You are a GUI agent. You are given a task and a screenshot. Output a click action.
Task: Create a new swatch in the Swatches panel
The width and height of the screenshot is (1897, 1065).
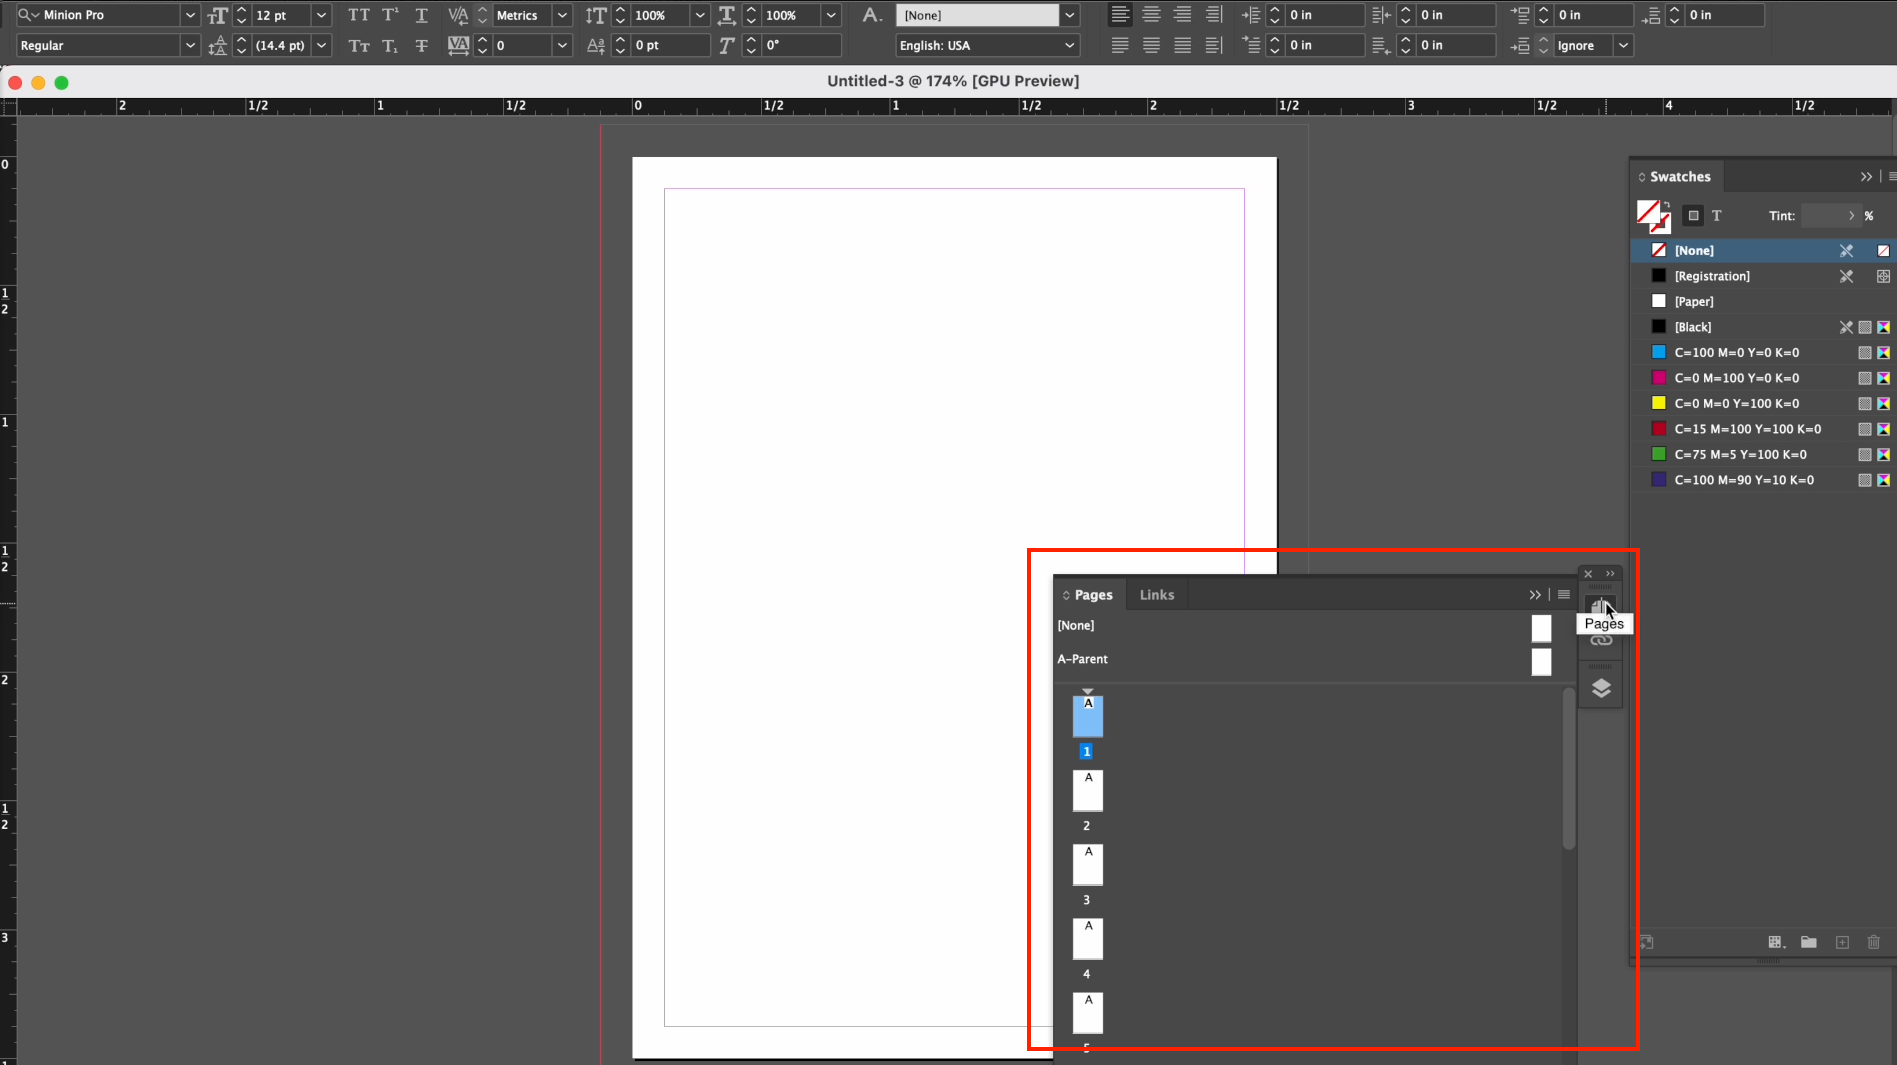pyautogui.click(x=1843, y=942)
